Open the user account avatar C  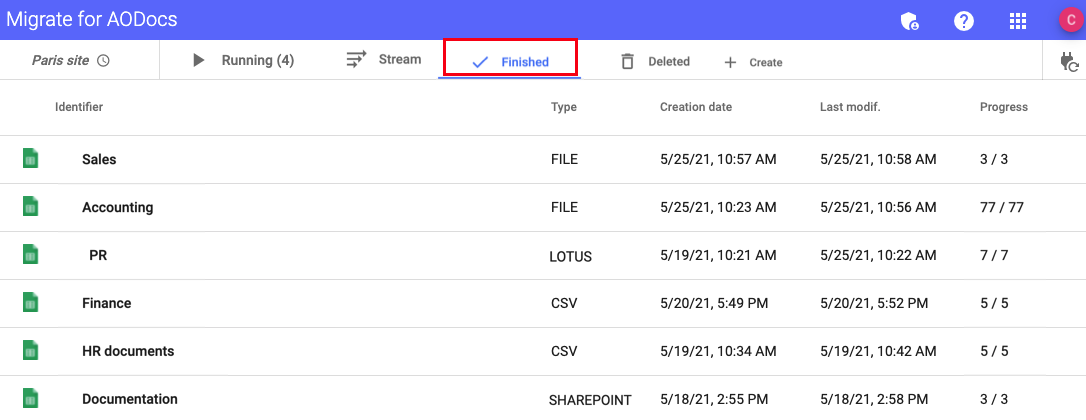[1071, 19]
